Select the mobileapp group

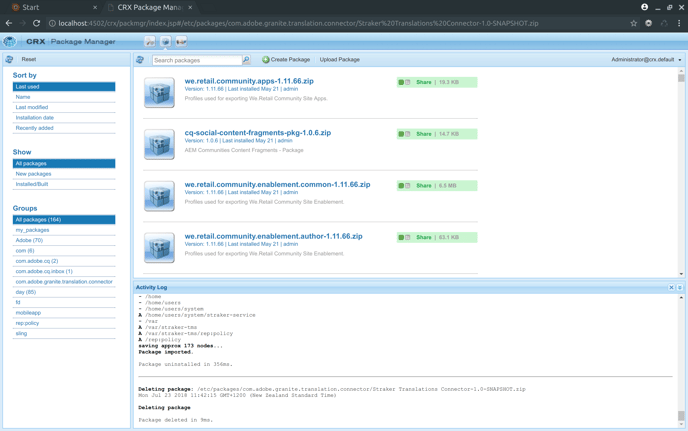click(x=64, y=313)
